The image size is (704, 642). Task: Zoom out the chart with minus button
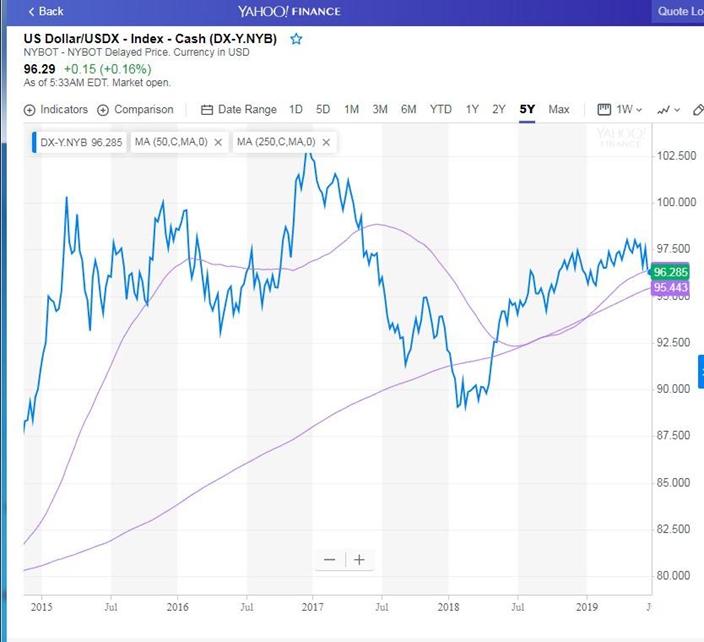(330, 560)
